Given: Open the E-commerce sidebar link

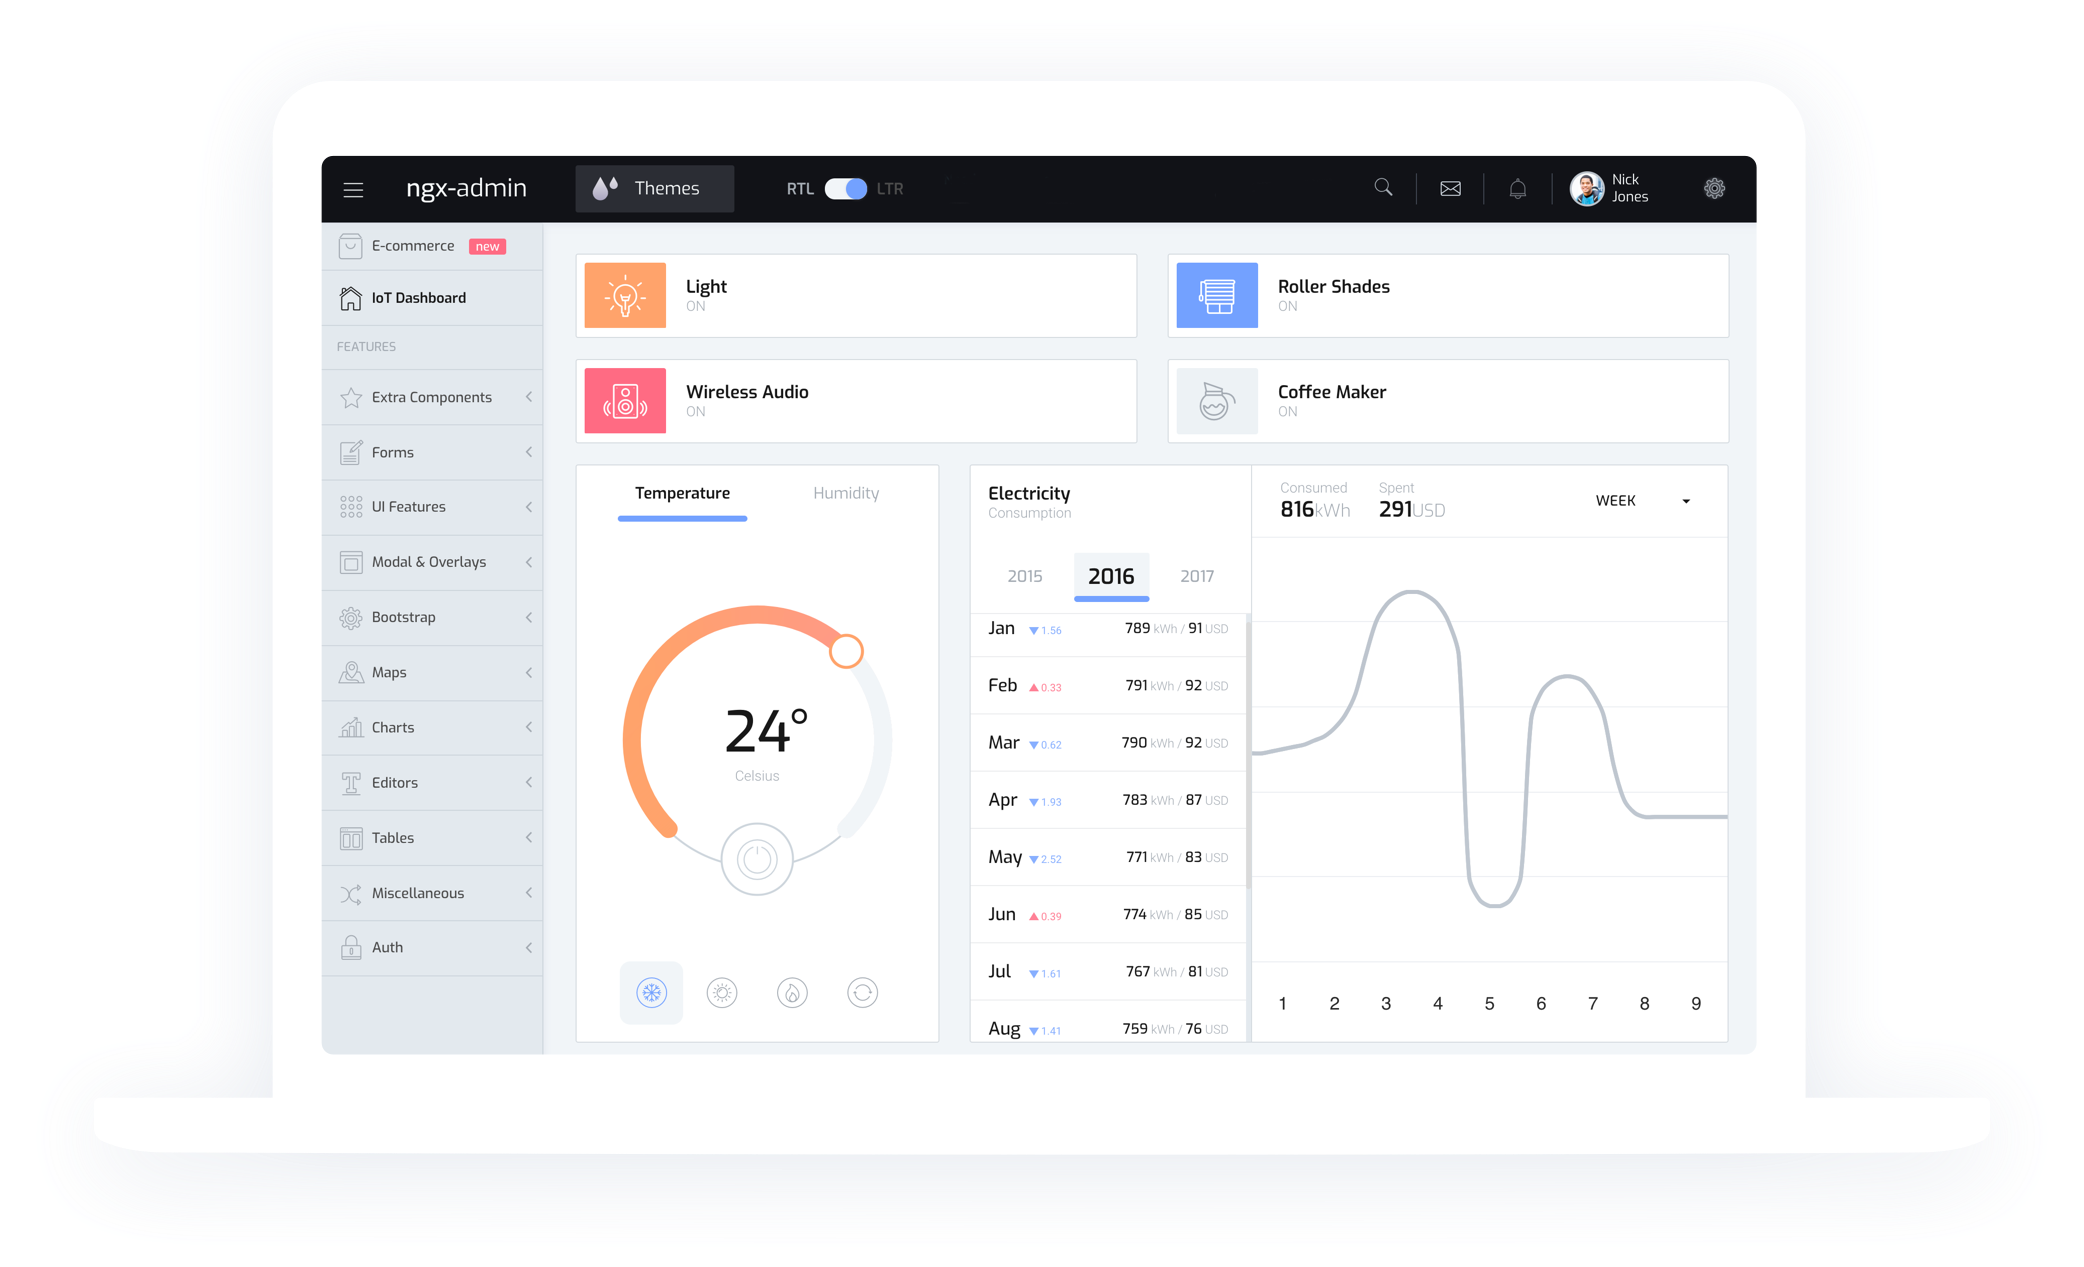Looking at the screenshot, I should 413,246.
